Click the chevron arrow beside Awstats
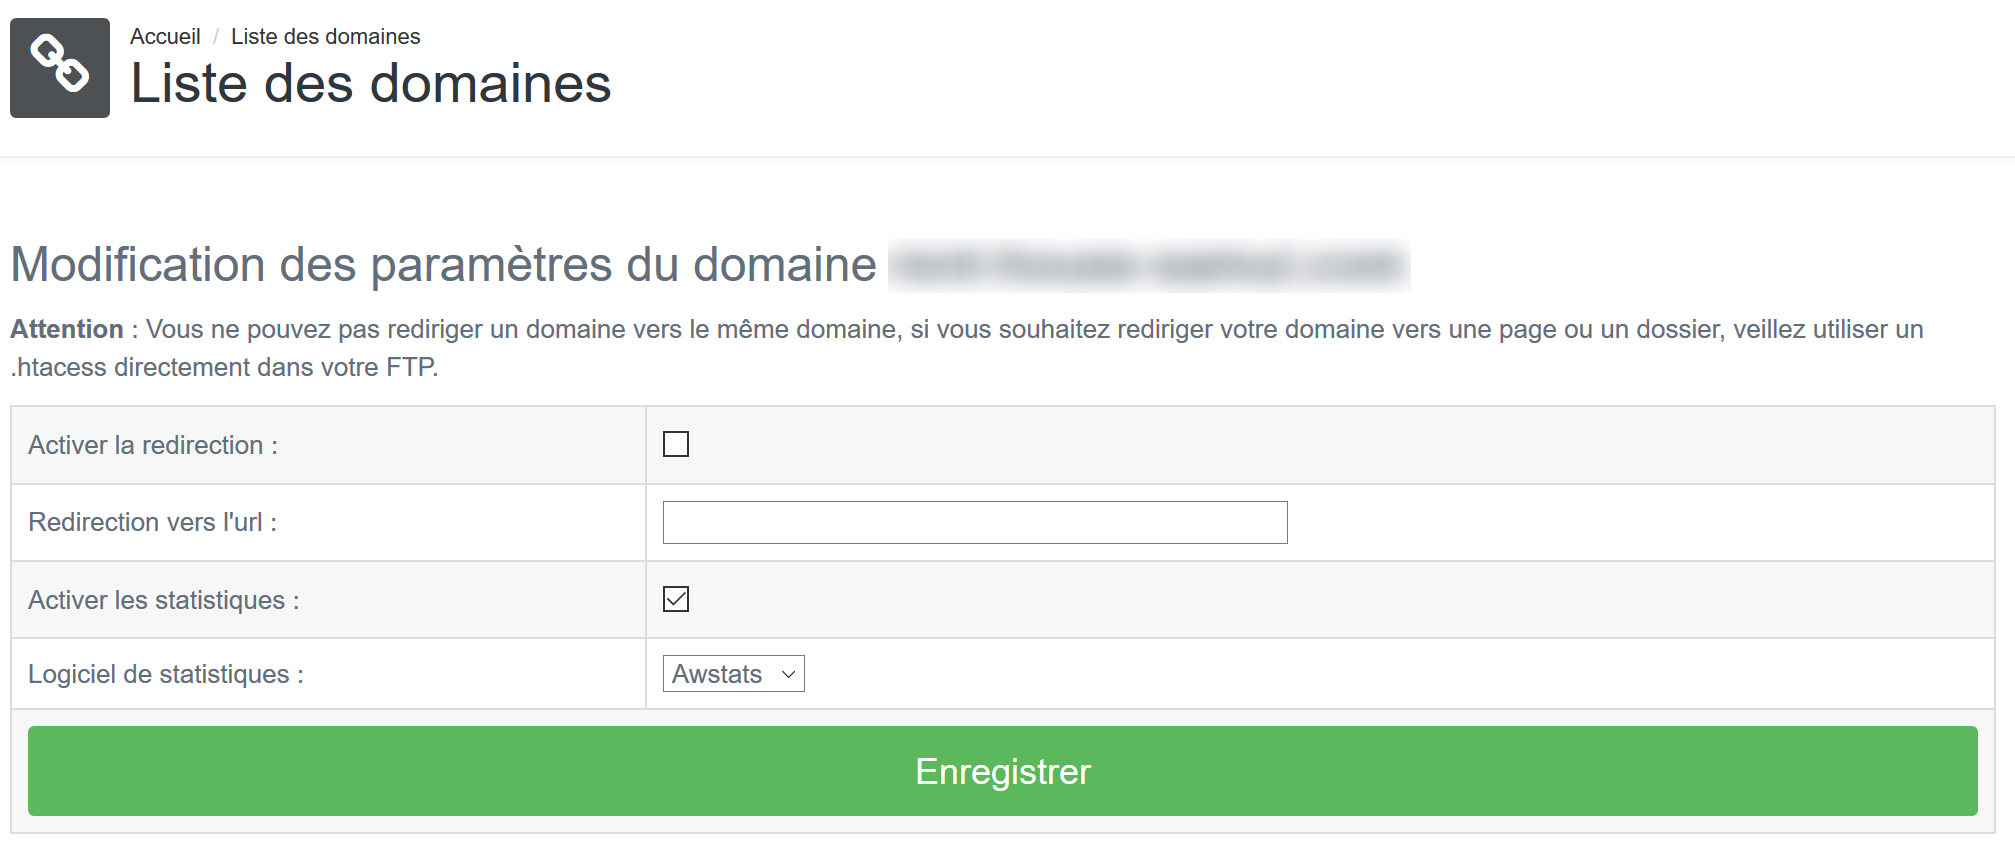 [x=788, y=674]
